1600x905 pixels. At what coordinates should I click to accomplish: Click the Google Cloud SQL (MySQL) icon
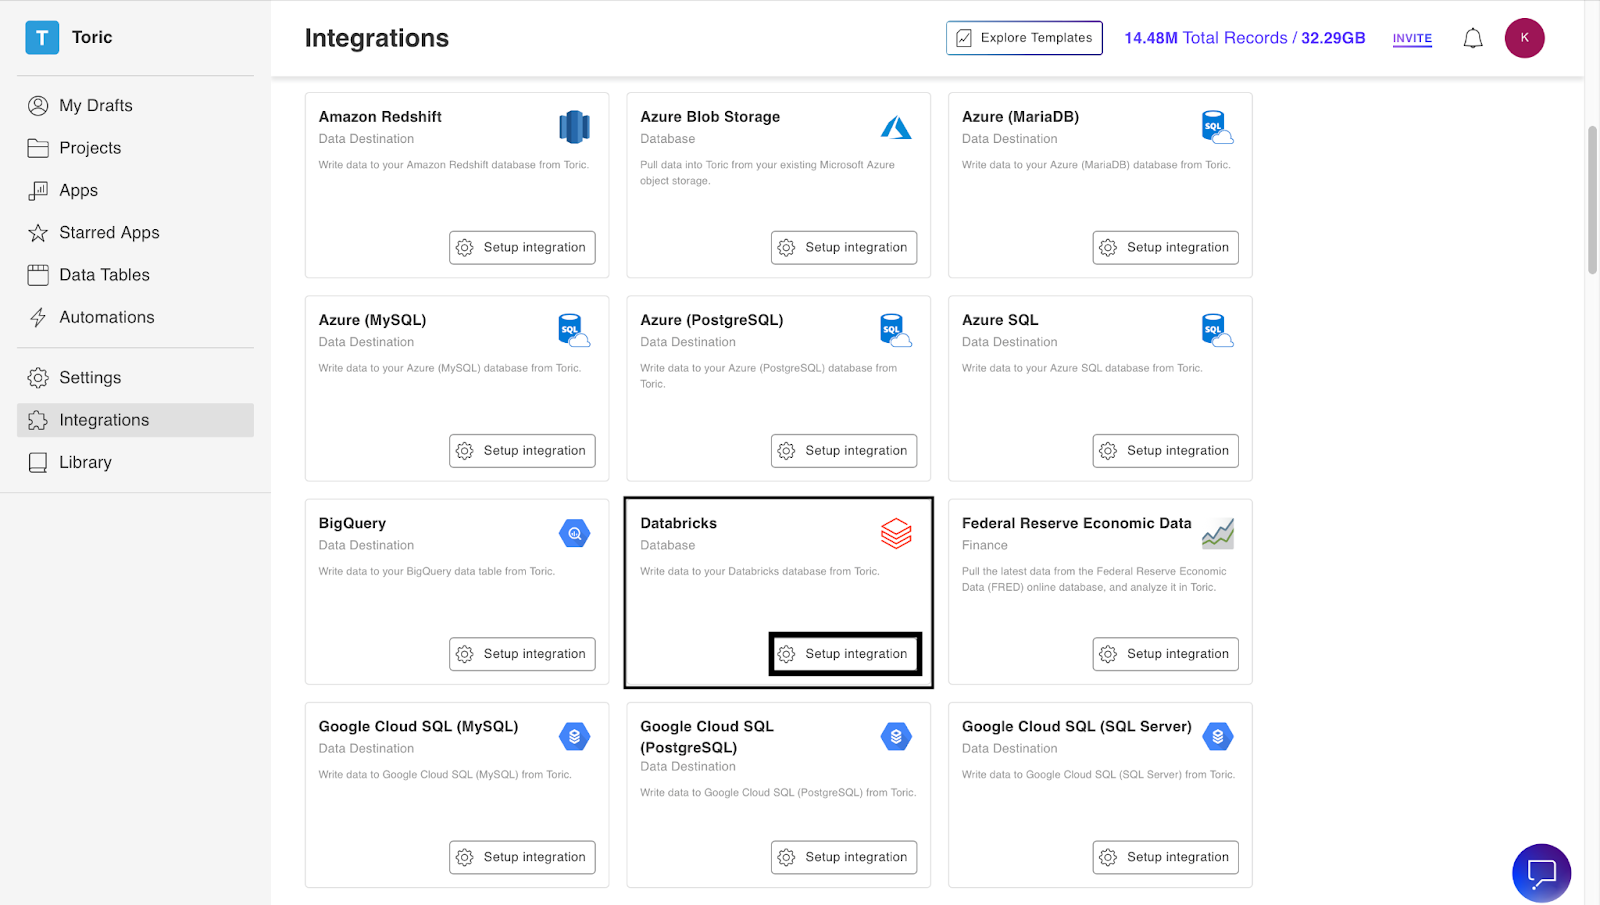pos(575,737)
